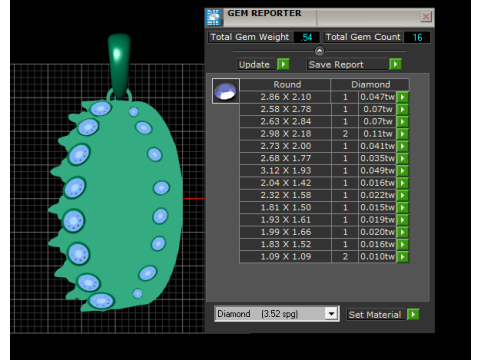Click the green arrow for the 0.11tw row
This screenshot has height=360, width=480.
[x=403, y=134]
